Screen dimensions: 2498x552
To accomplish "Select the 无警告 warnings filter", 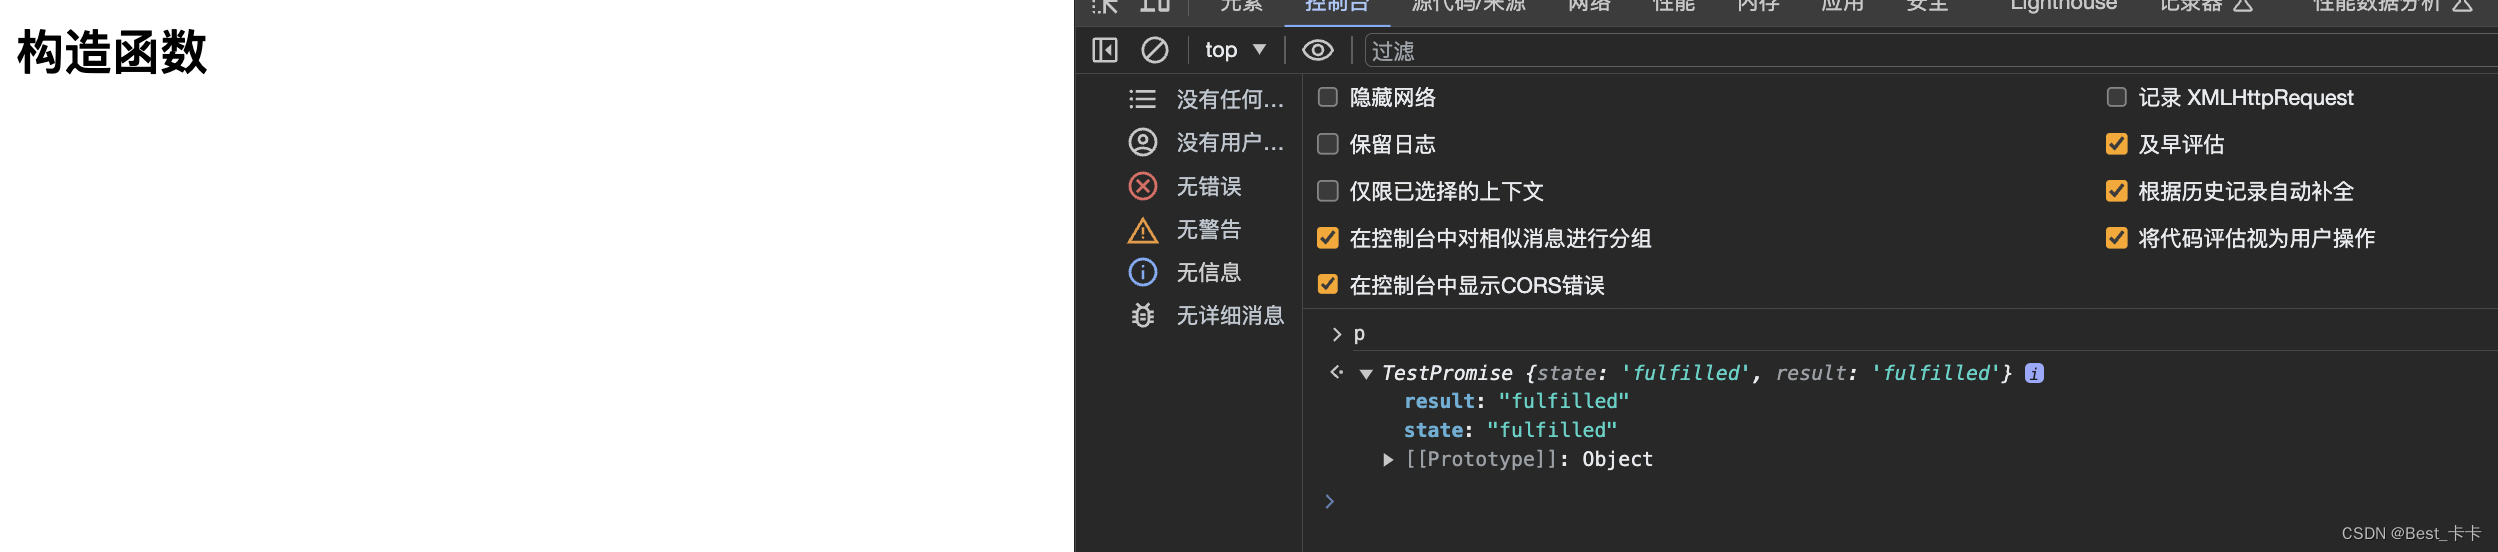I will point(1208,230).
